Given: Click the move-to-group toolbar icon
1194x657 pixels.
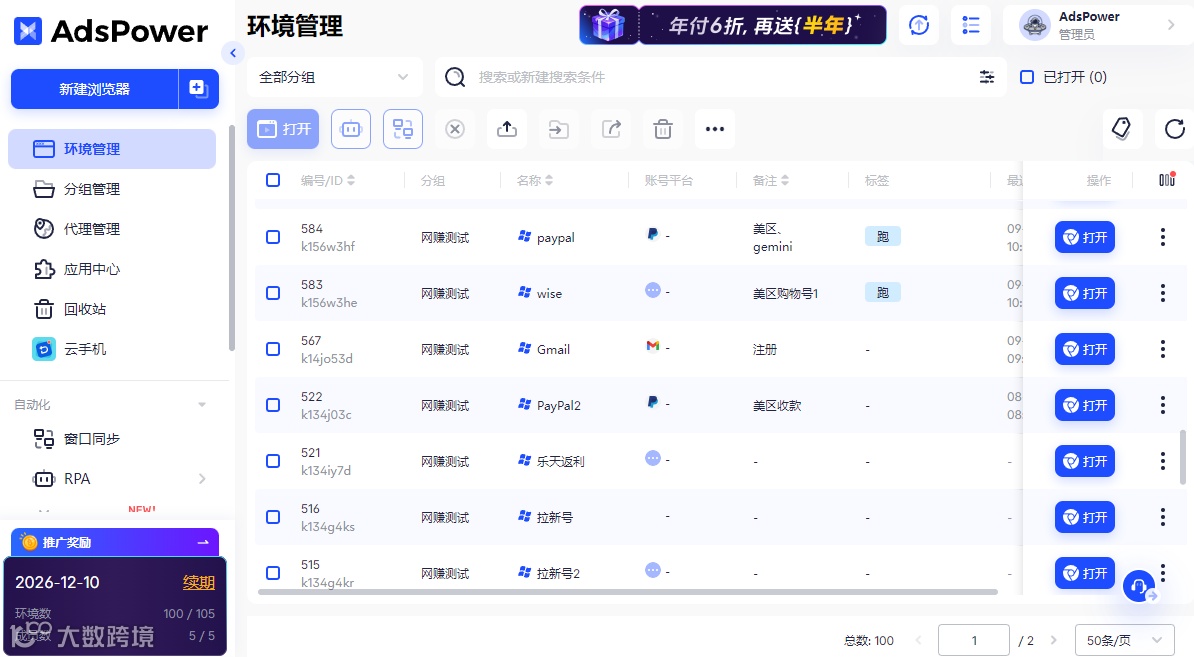Looking at the screenshot, I should point(558,129).
